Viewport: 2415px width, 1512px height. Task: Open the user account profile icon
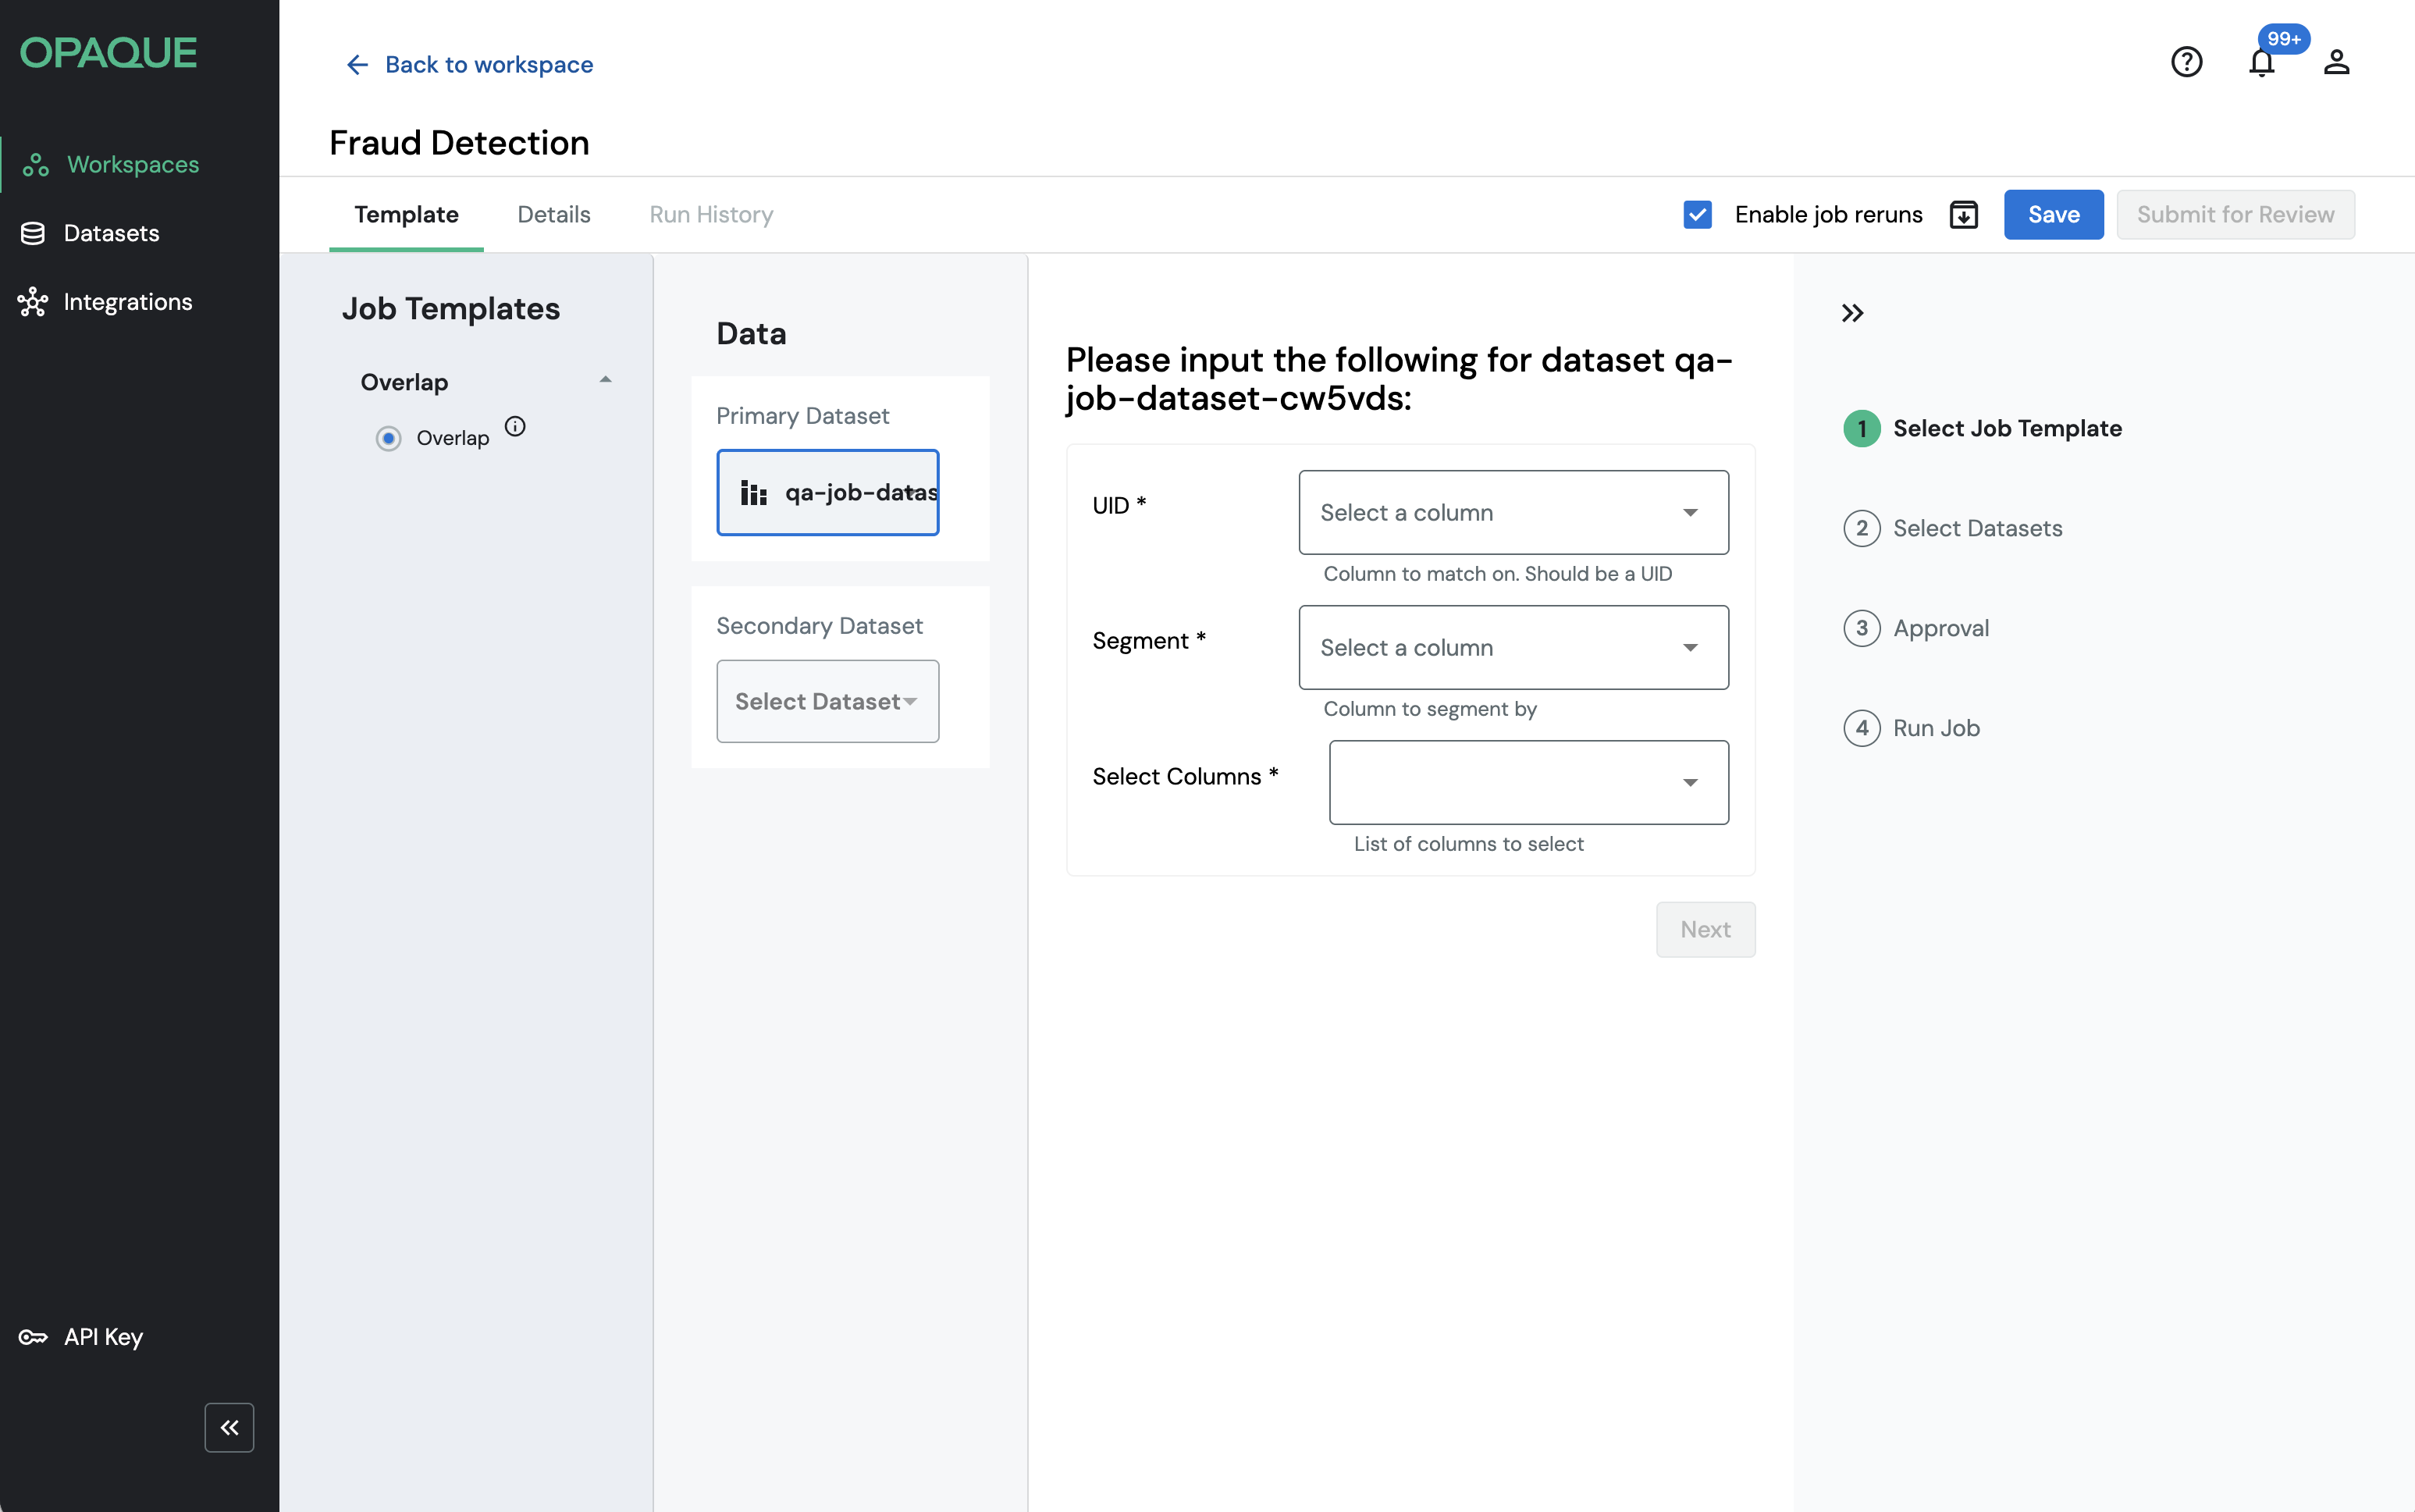(2336, 62)
